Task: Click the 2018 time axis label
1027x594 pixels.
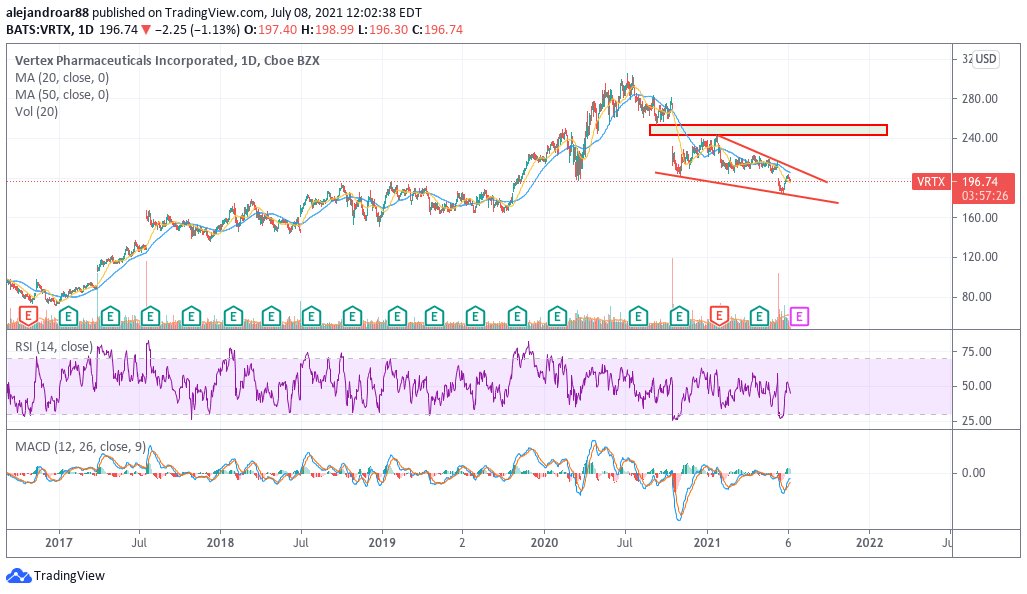Action: point(220,542)
